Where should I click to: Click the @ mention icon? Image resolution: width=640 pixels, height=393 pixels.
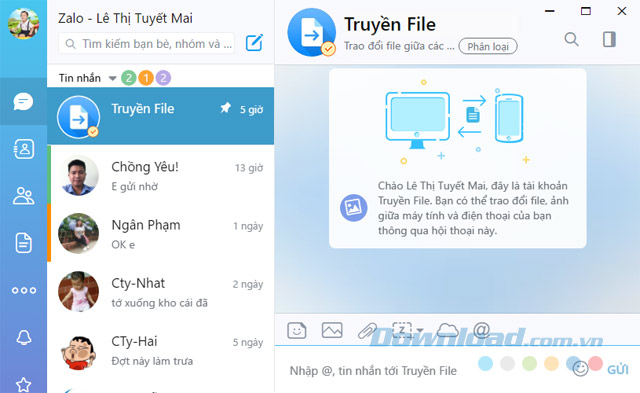click(x=482, y=330)
